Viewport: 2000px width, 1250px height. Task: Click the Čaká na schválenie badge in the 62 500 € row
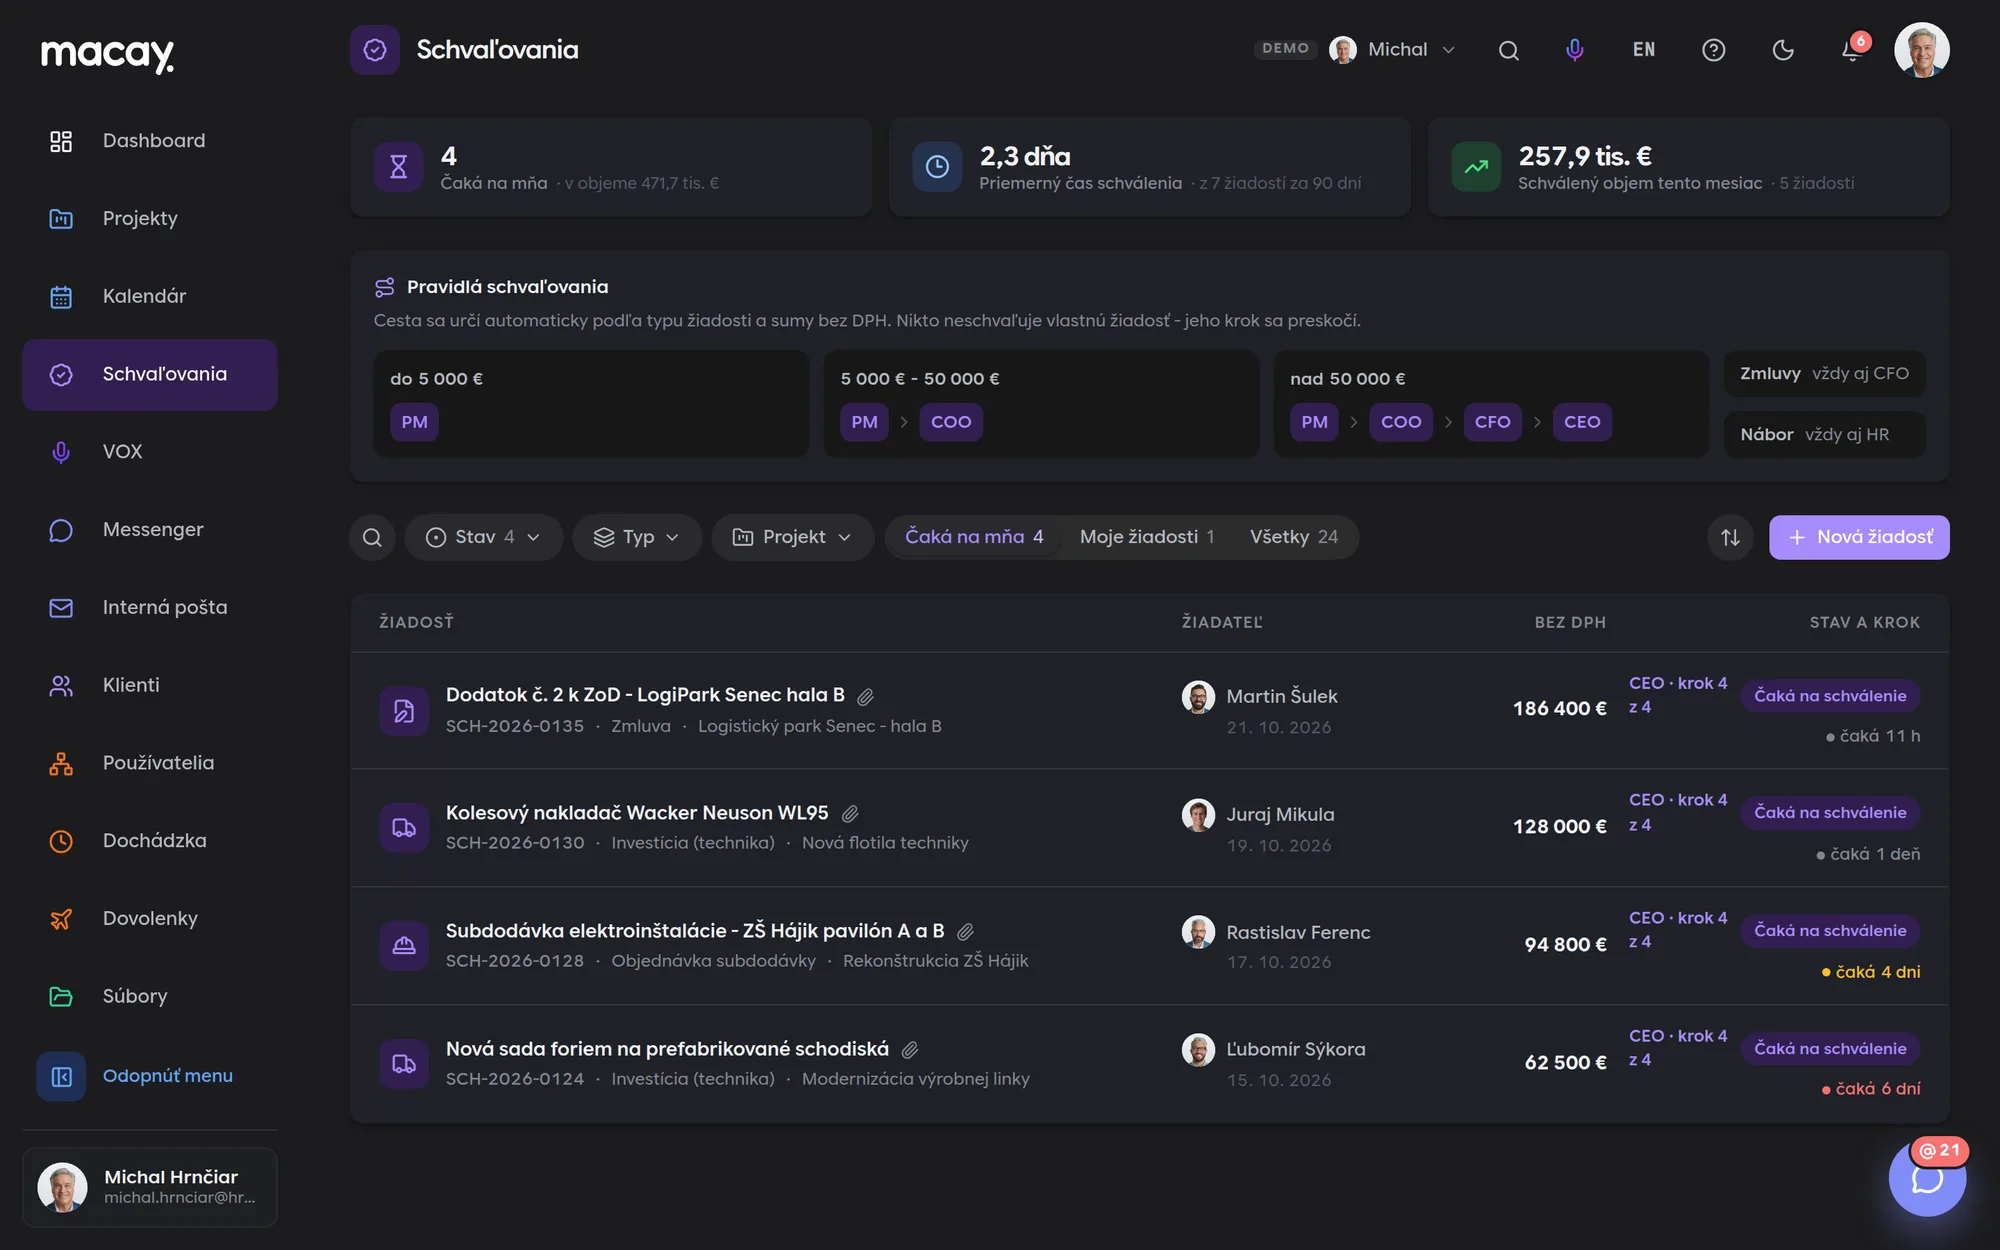click(1830, 1049)
